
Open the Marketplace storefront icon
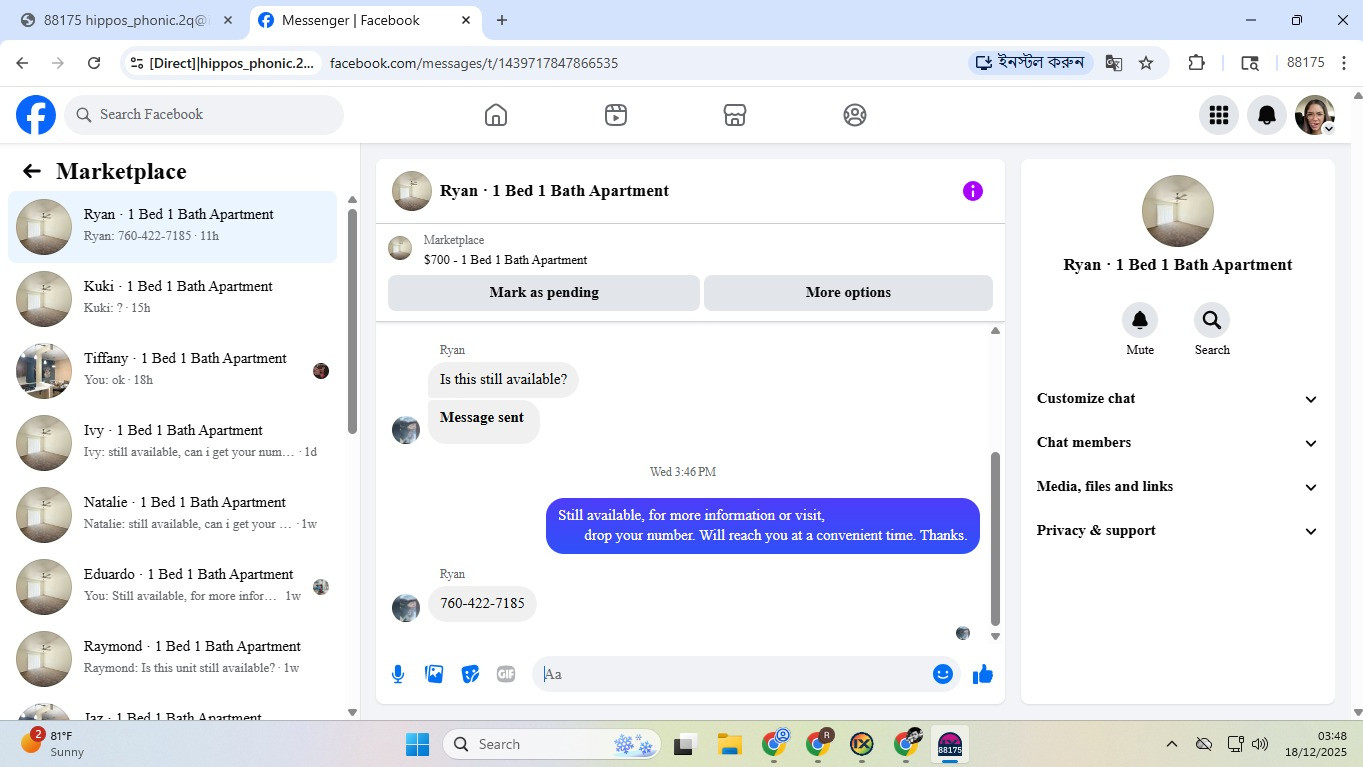tap(735, 115)
